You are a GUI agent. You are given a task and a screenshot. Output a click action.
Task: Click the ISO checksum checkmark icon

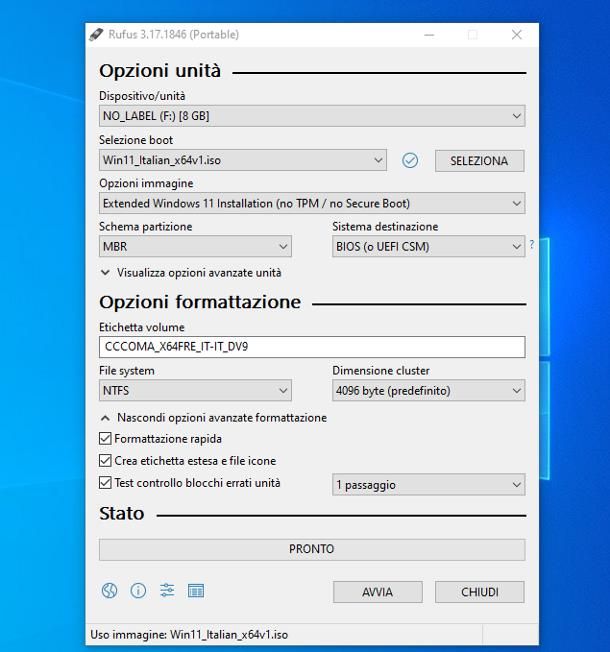coord(410,161)
